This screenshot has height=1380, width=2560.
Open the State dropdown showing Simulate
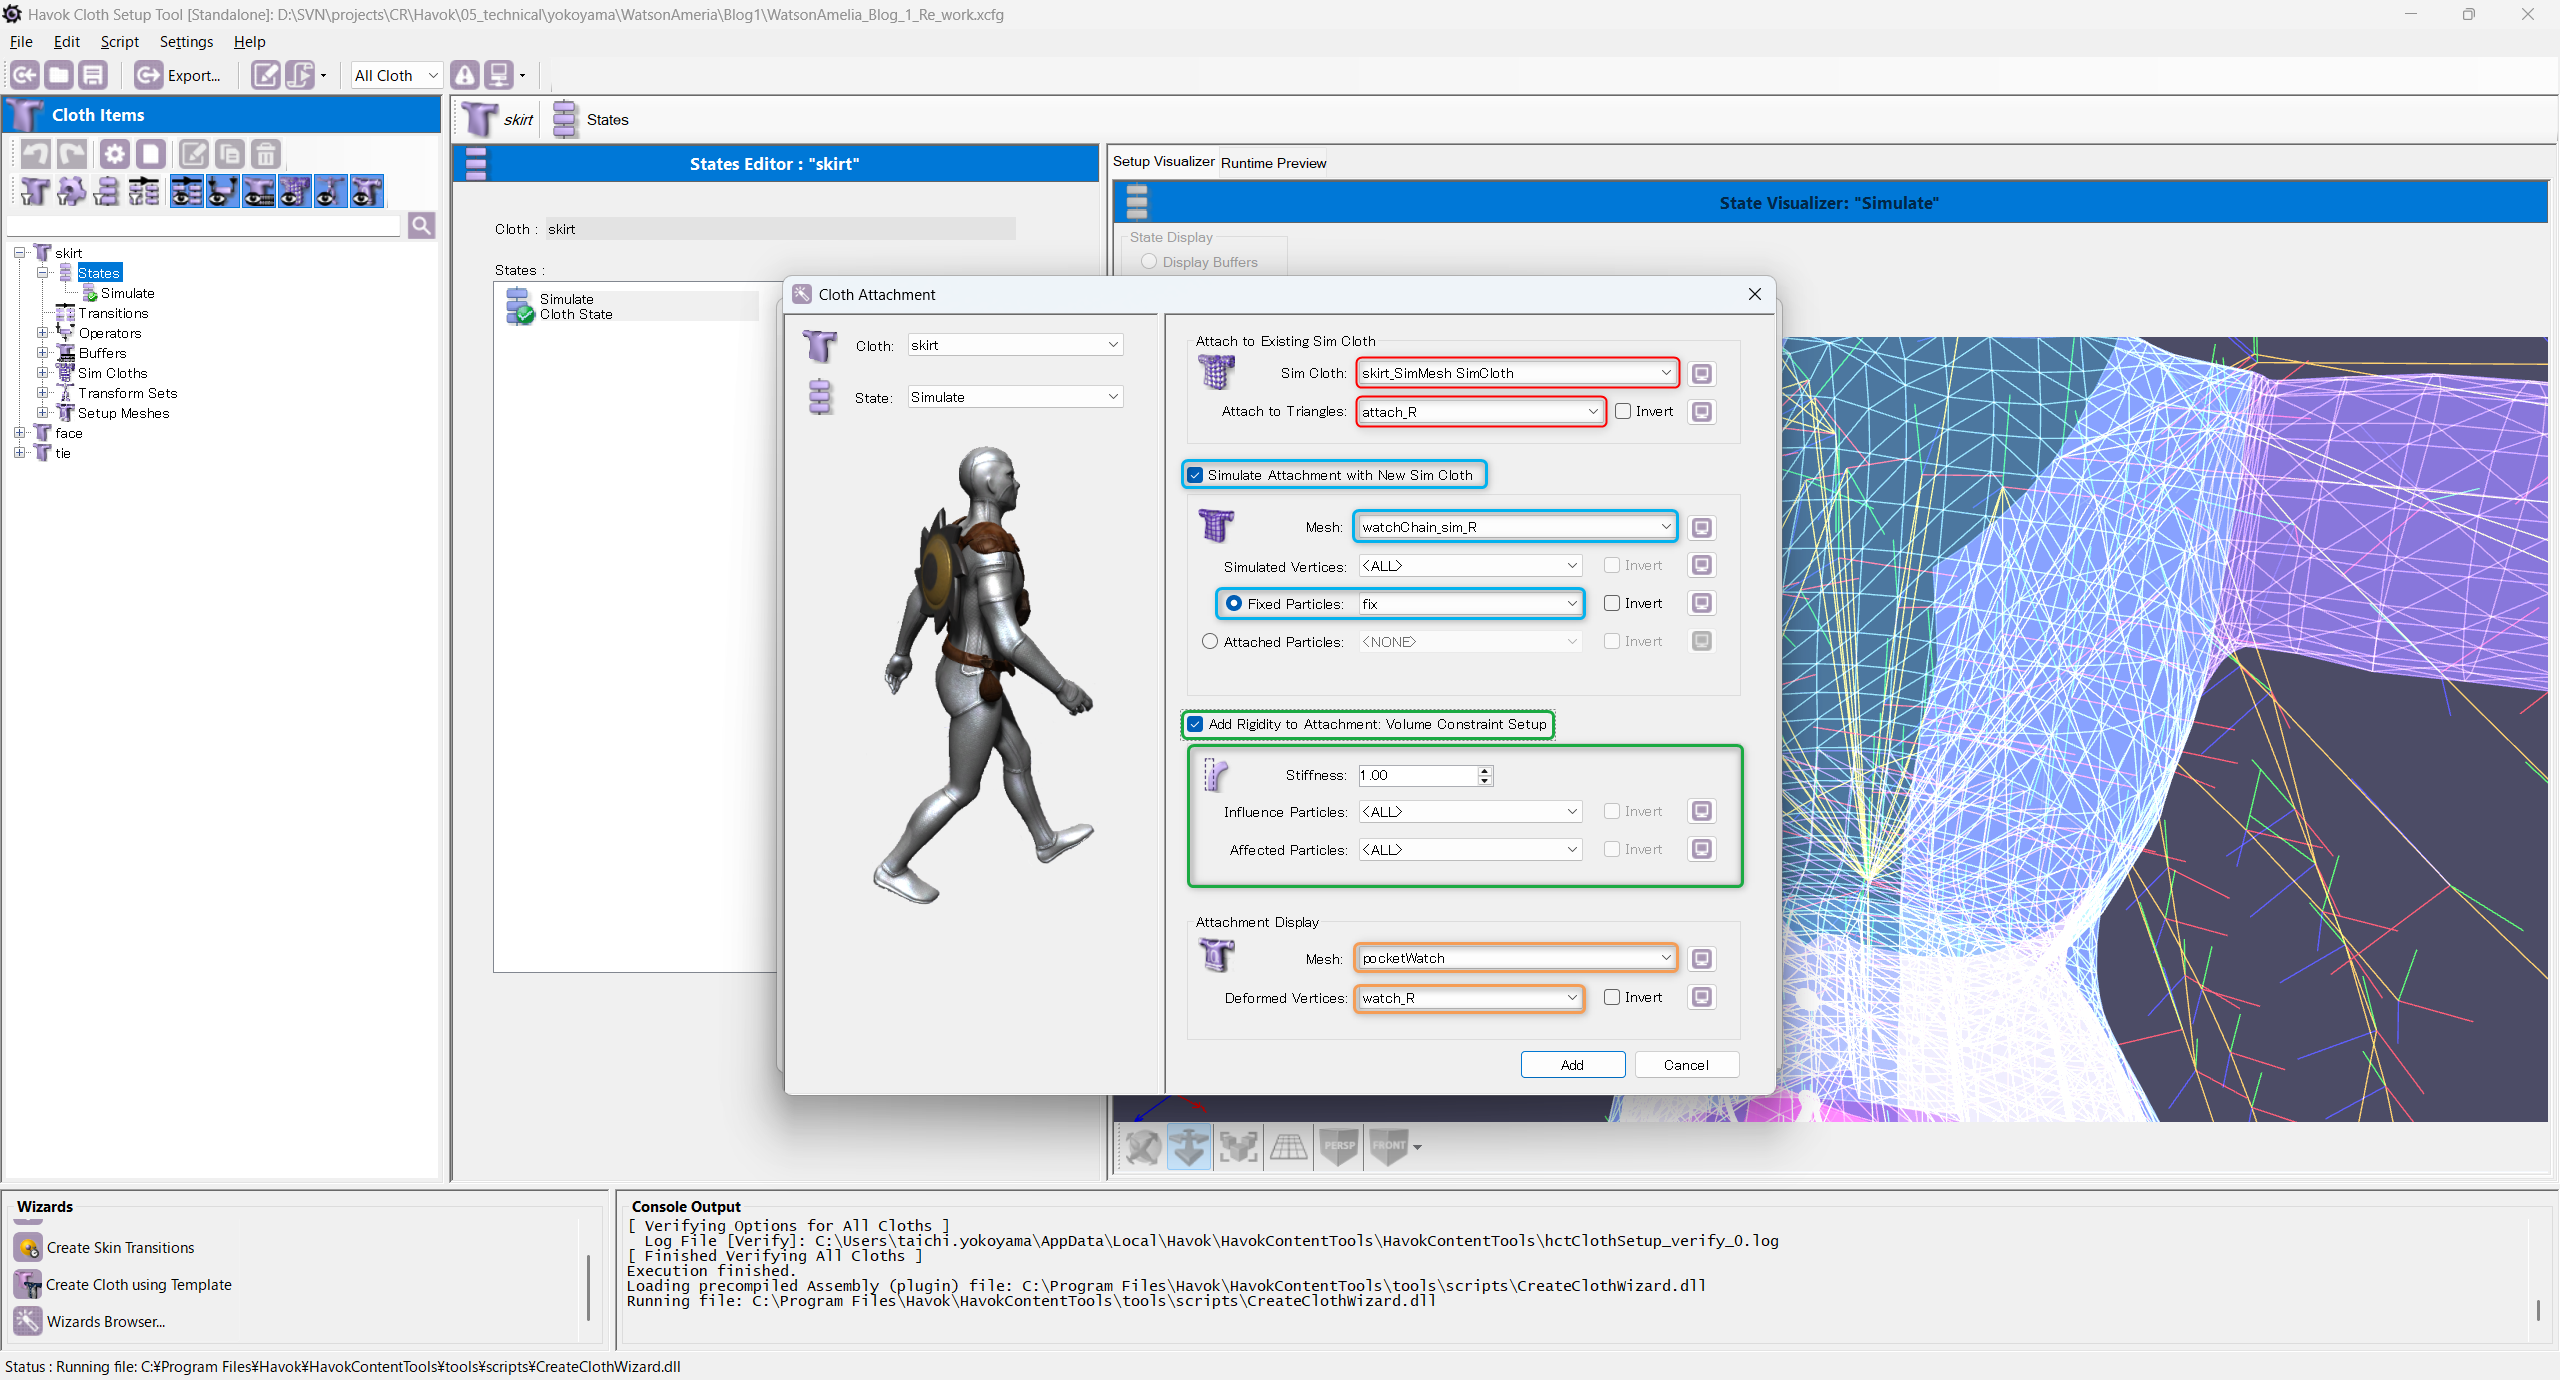tap(1015, 397)
